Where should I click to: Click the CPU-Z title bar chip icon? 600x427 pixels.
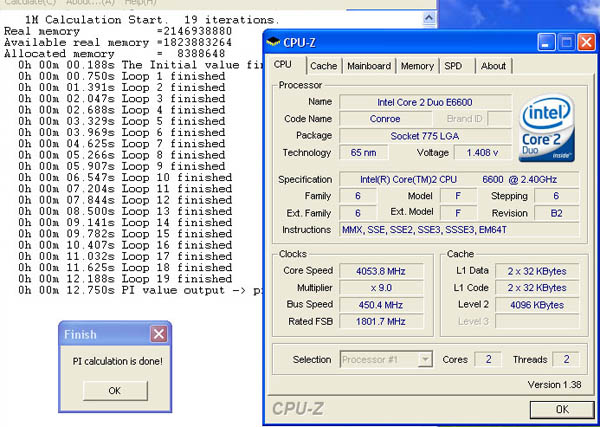[x=273, y=42]
